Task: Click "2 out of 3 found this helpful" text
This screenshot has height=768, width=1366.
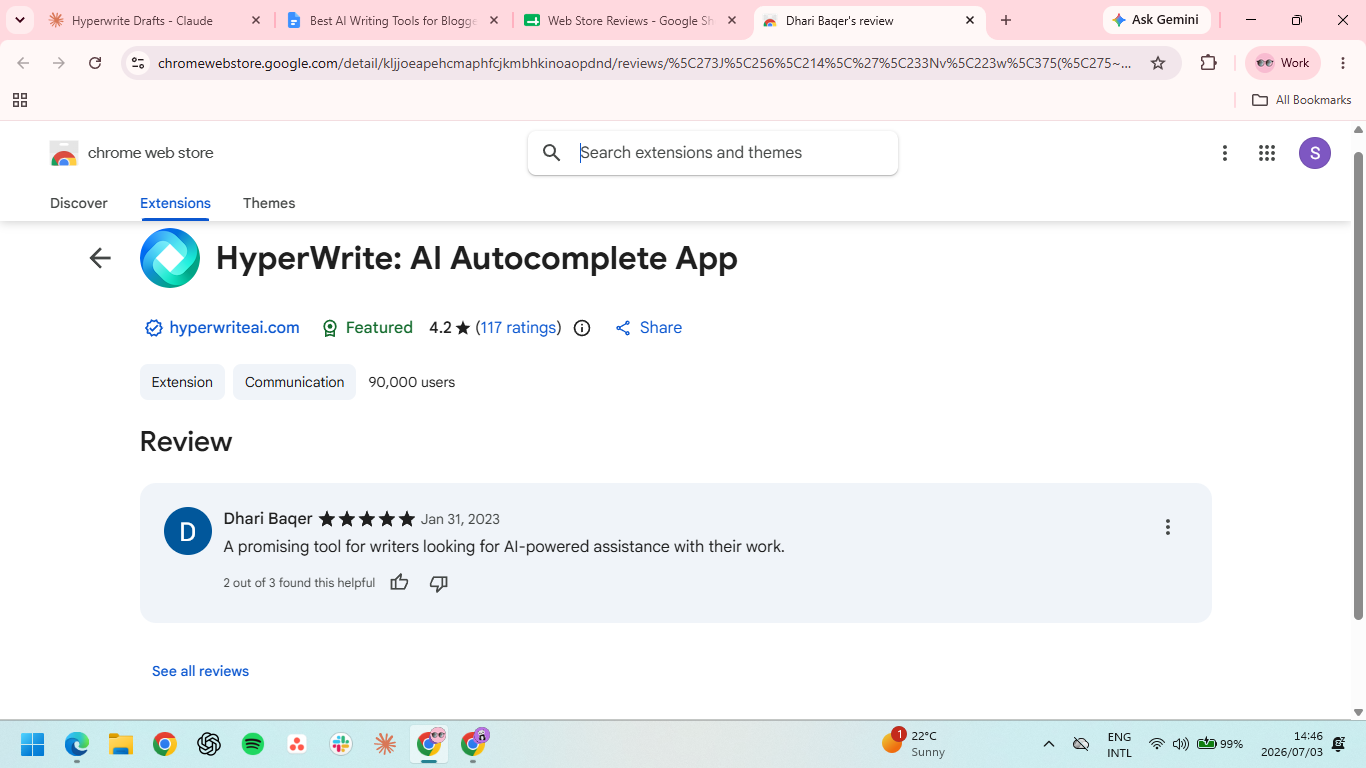Action: pyautogui.click(x=299, y=583)
